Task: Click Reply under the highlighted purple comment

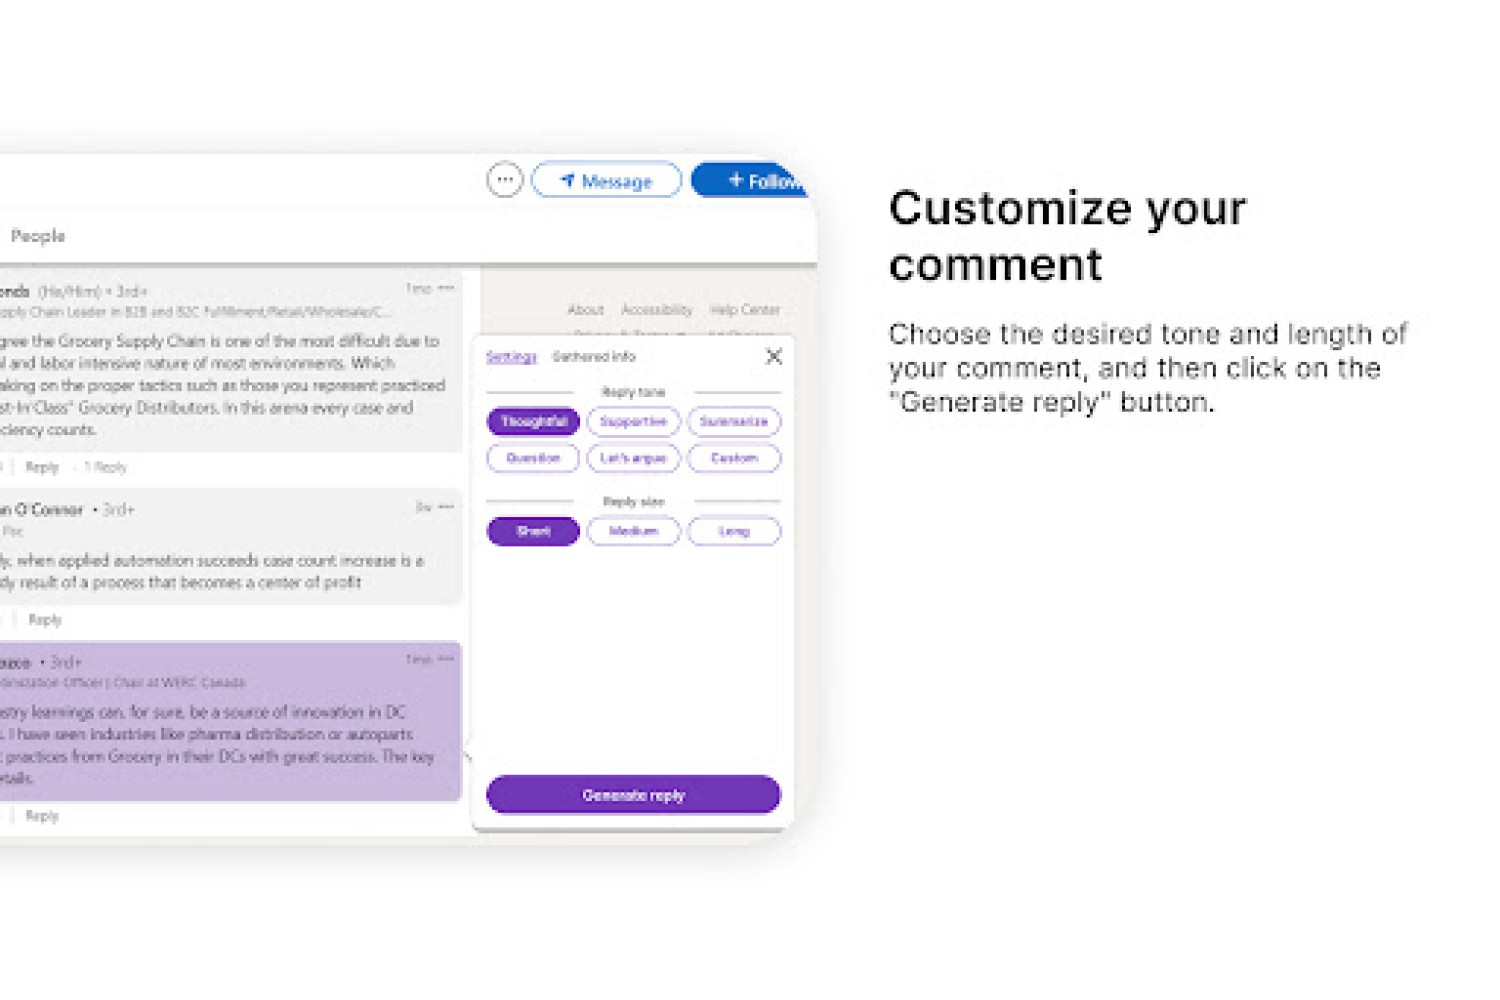Action: click(42, 816)
